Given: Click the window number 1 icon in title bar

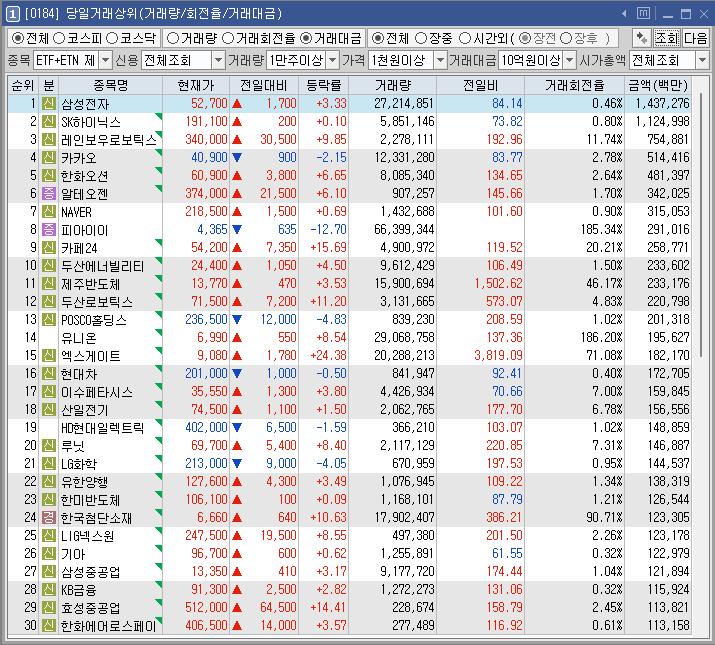Looking at the screenshot, I should click(x=12, y=14).
